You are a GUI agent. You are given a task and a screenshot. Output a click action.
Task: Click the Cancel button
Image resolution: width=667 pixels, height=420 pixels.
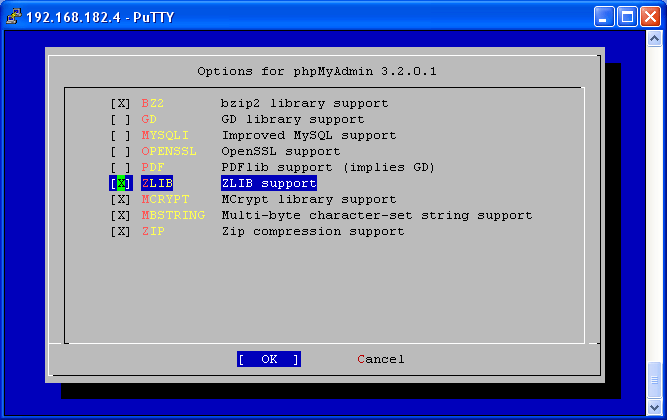tap(381, 359)
